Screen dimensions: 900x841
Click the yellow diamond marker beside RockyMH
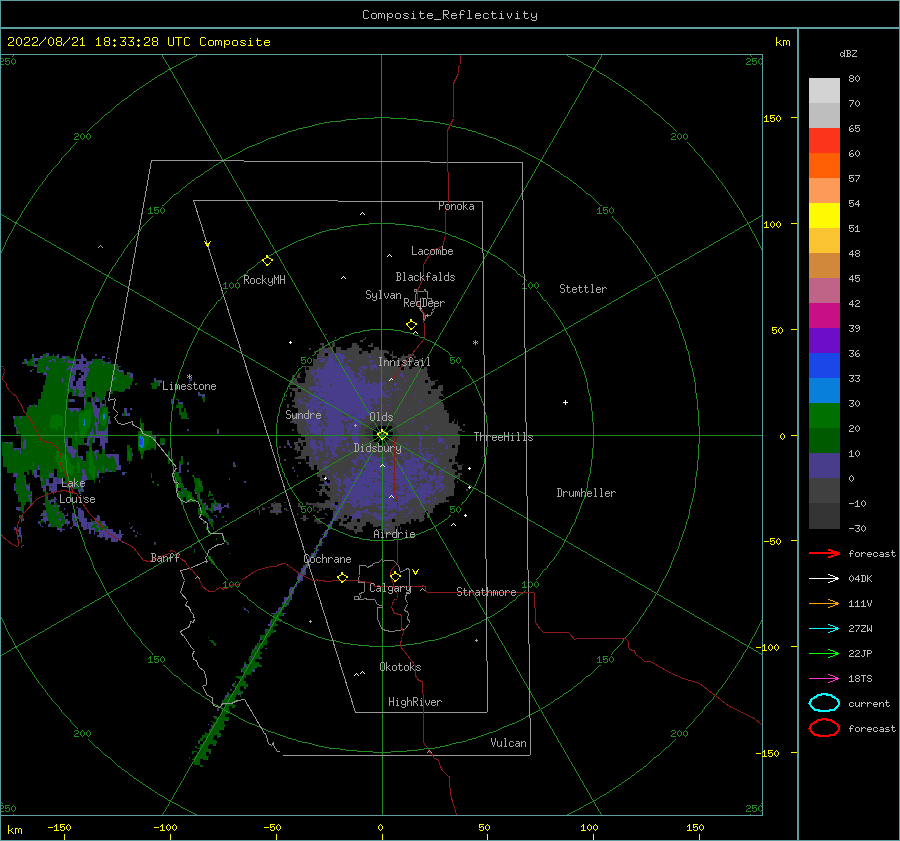click(267, 261)
